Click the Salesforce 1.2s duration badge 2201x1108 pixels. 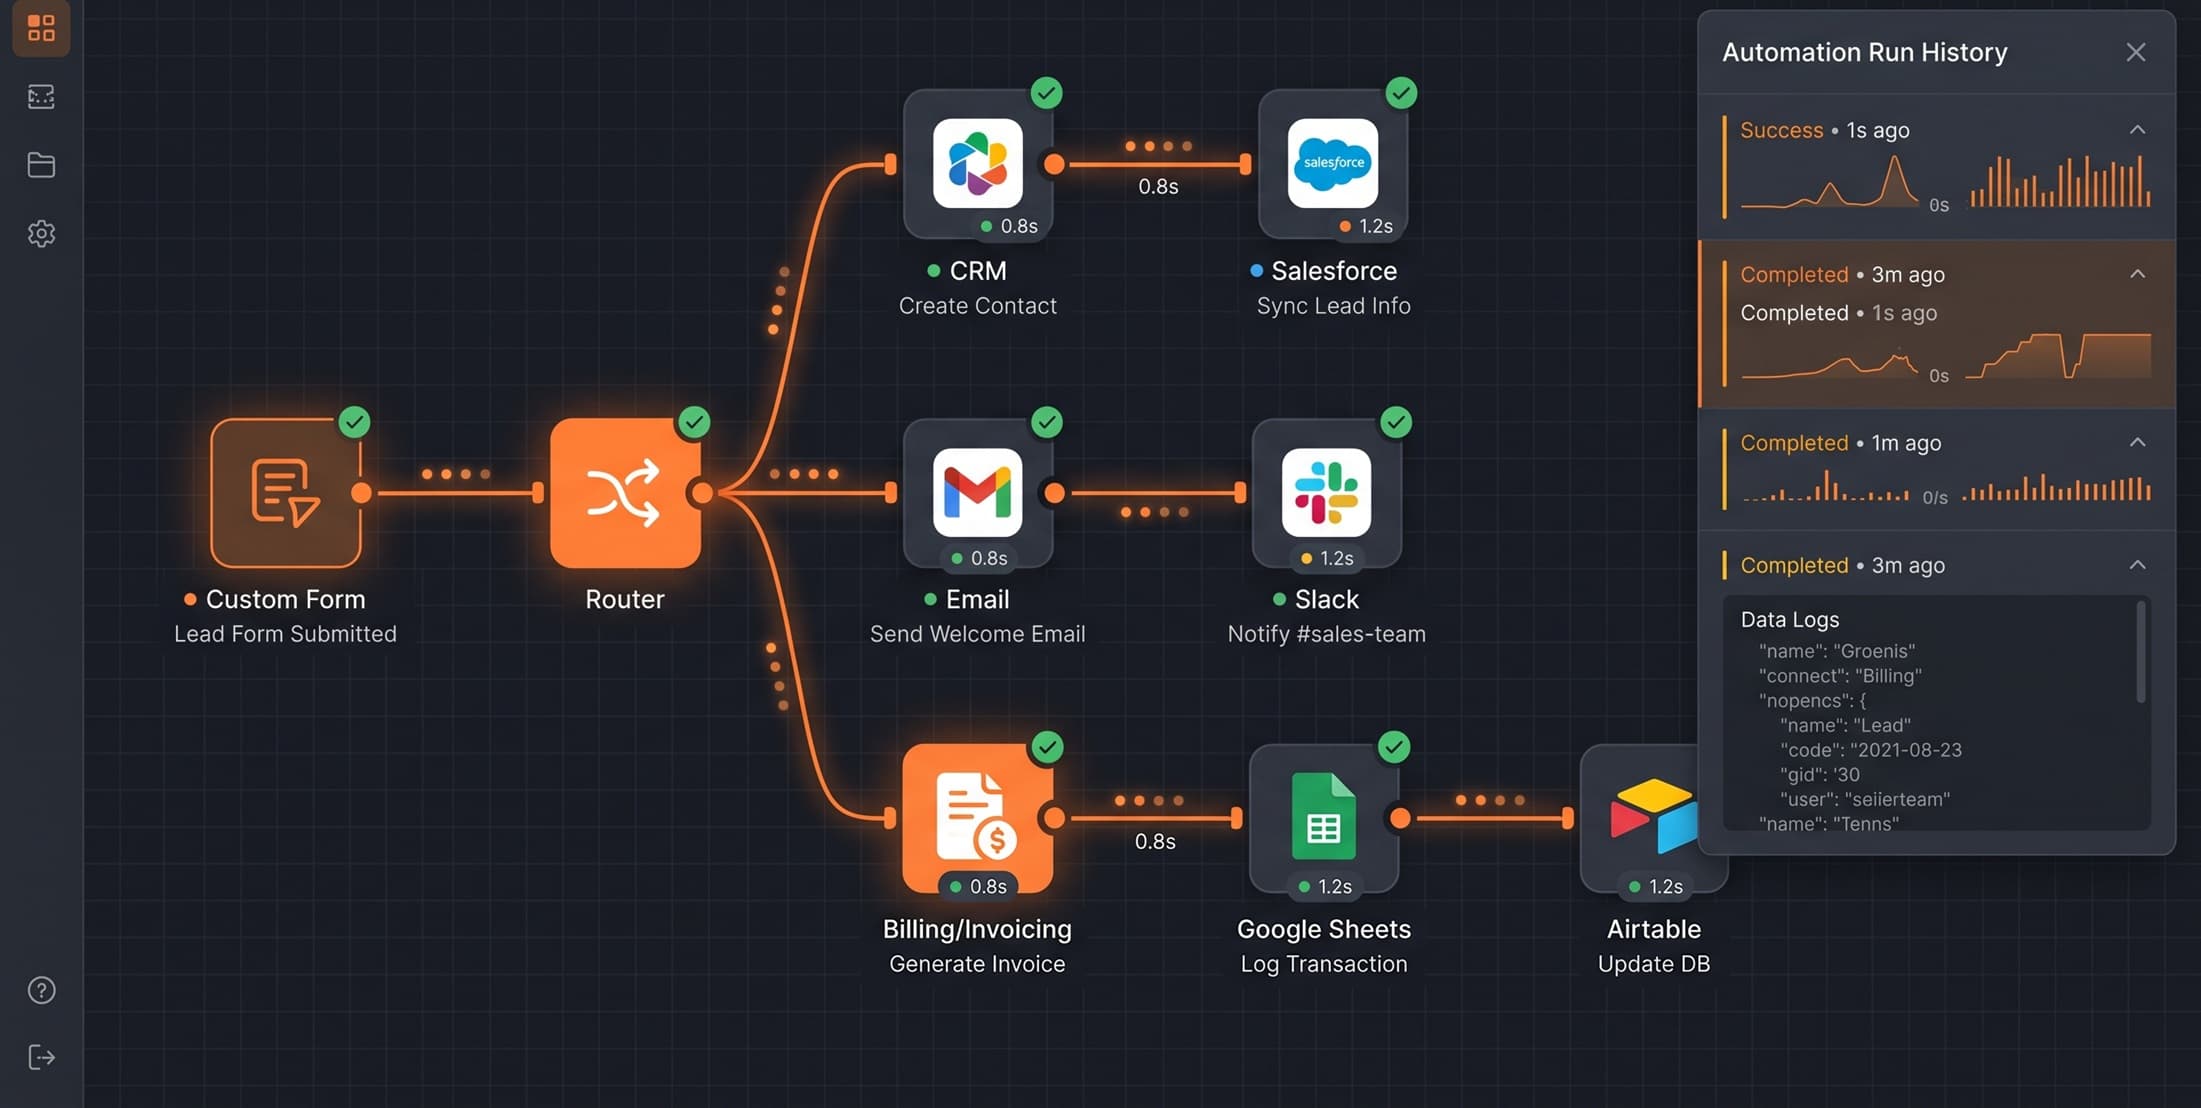(1366, 226)
